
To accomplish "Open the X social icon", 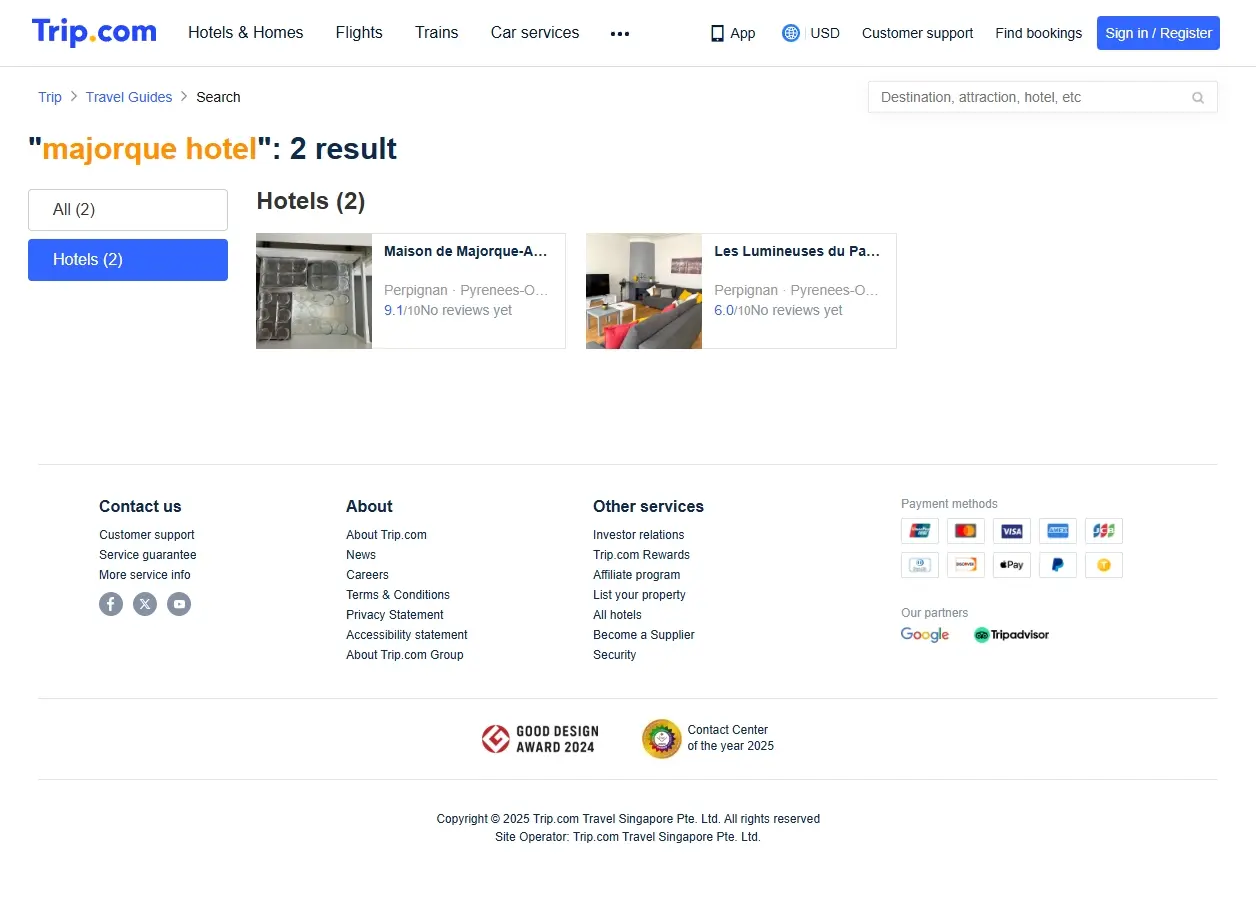I will point(145,604).
